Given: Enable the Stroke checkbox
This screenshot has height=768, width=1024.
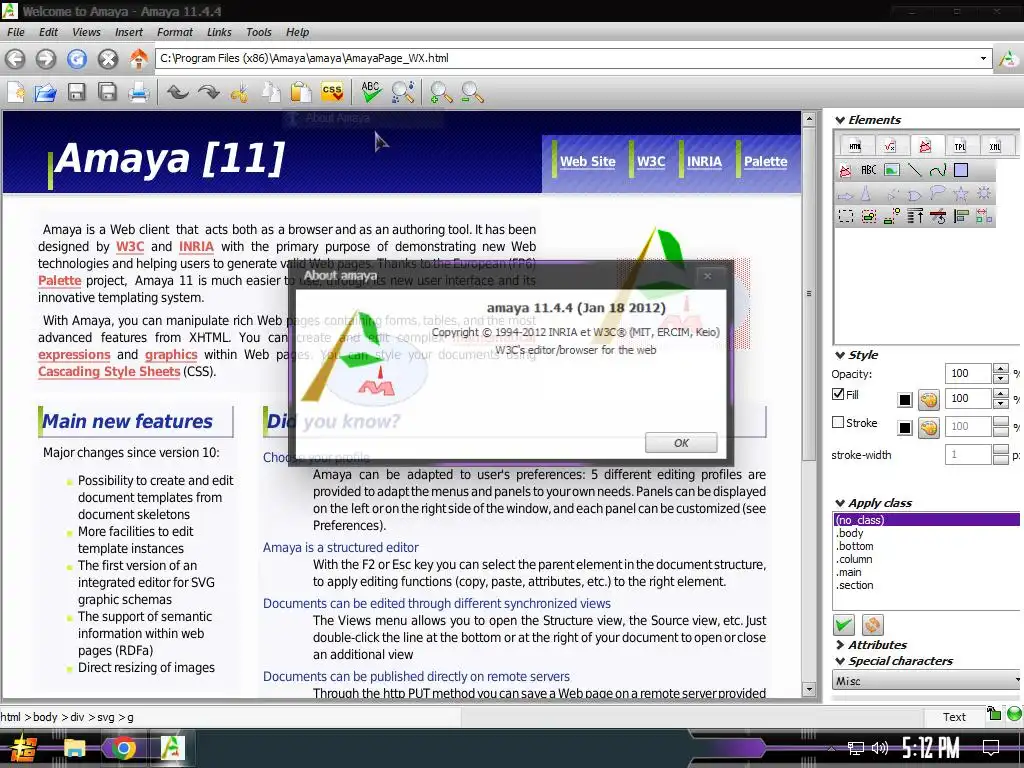Looking at the screenshot, I should click(839, 423).
